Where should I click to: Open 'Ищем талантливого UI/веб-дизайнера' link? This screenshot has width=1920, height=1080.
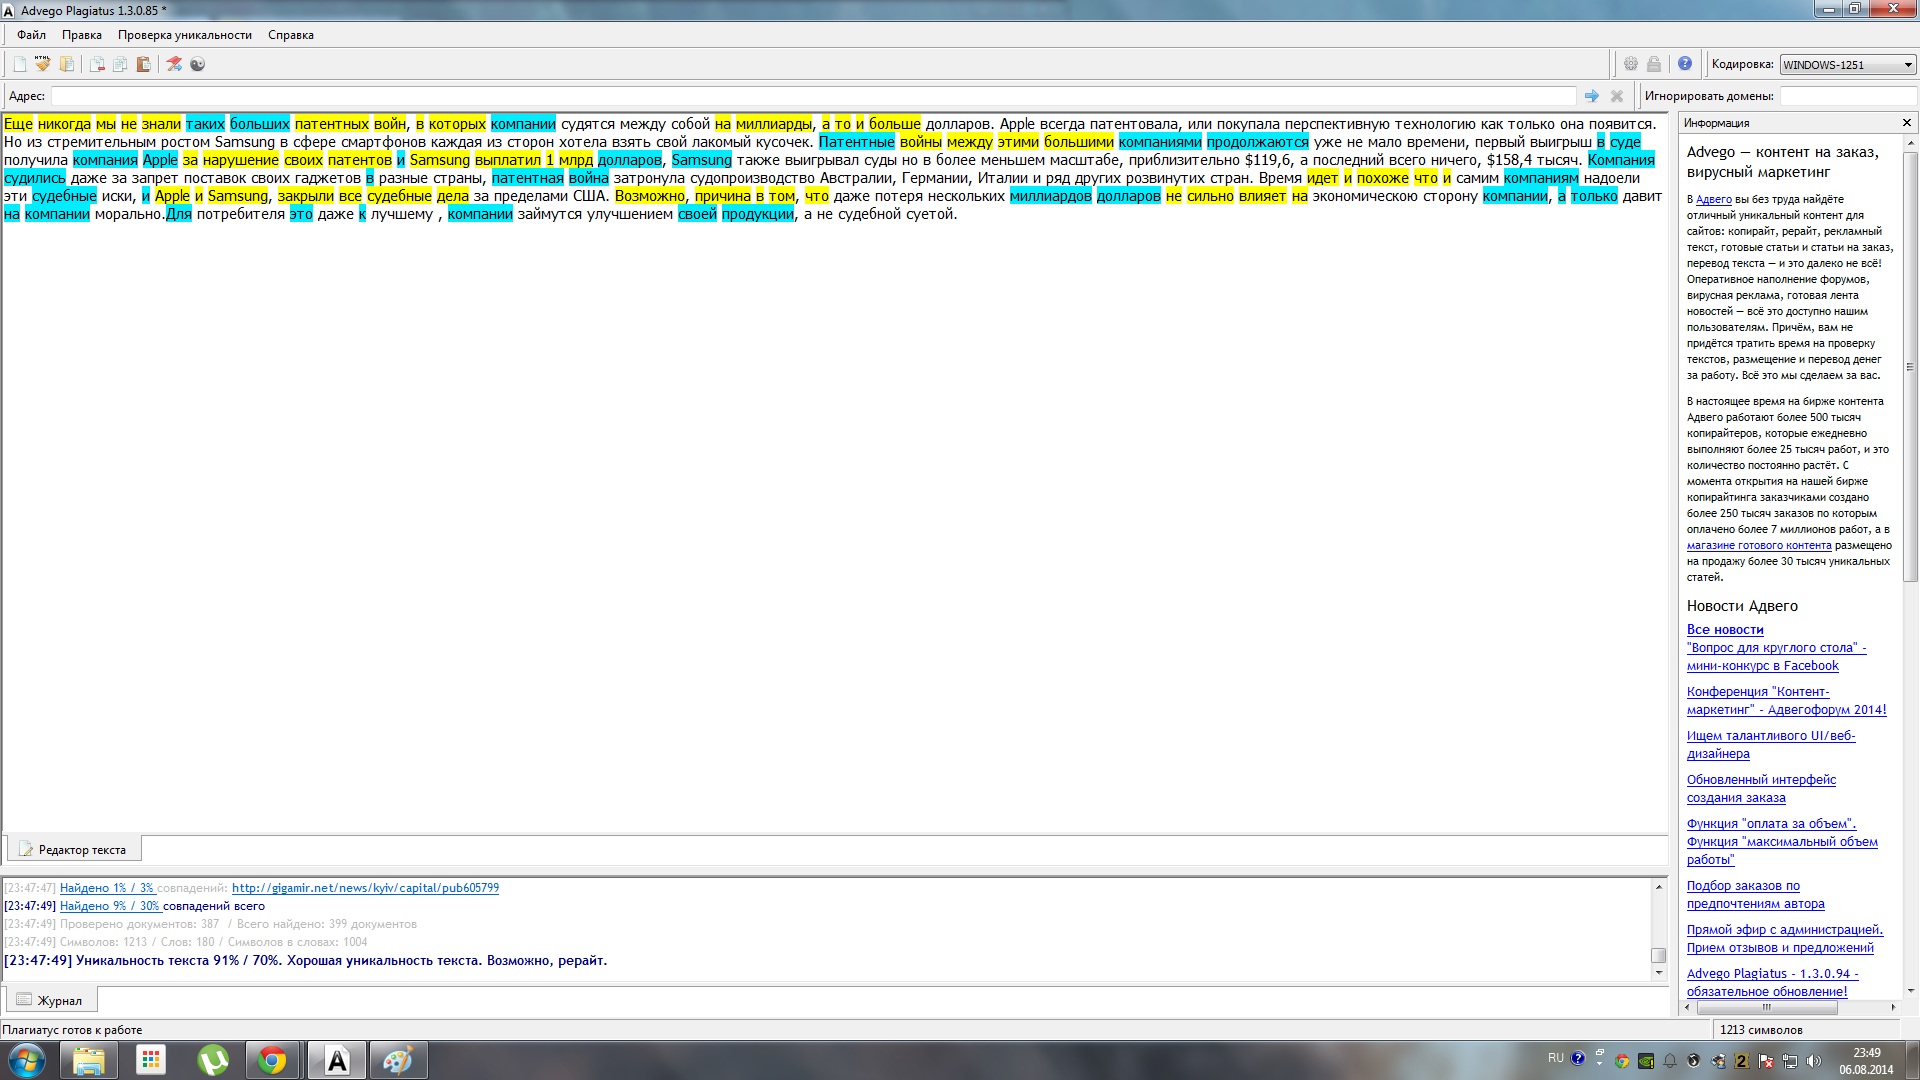[x=1771, y=745]
